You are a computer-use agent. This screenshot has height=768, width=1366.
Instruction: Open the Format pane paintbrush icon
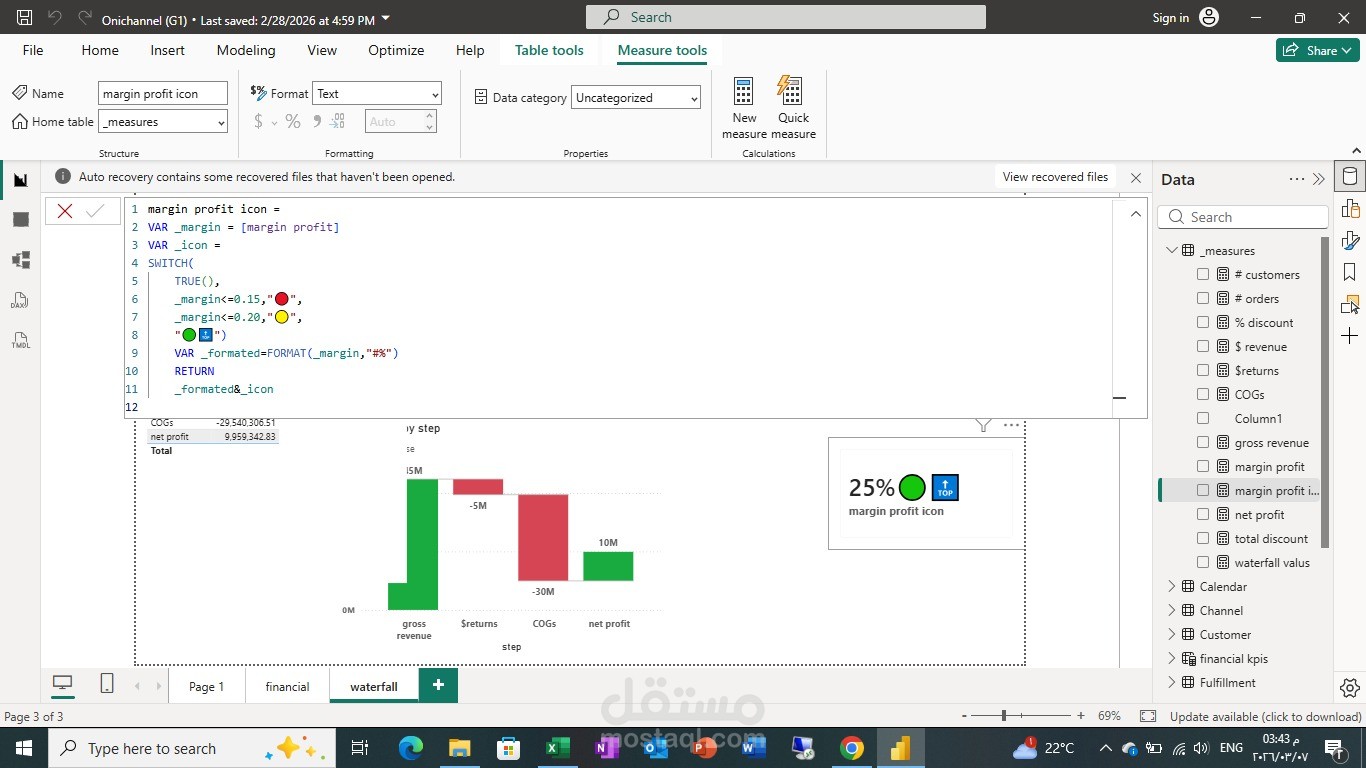1350,240
